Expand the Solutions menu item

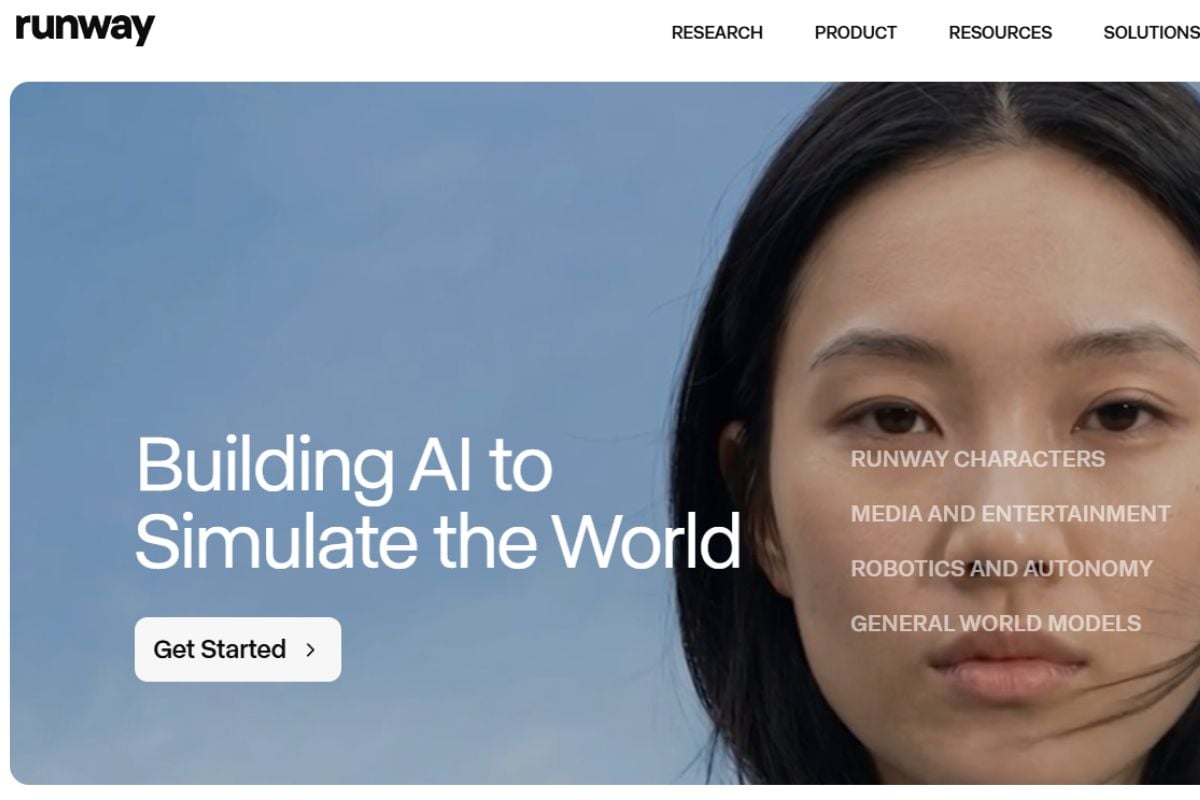pos(1151,32)
